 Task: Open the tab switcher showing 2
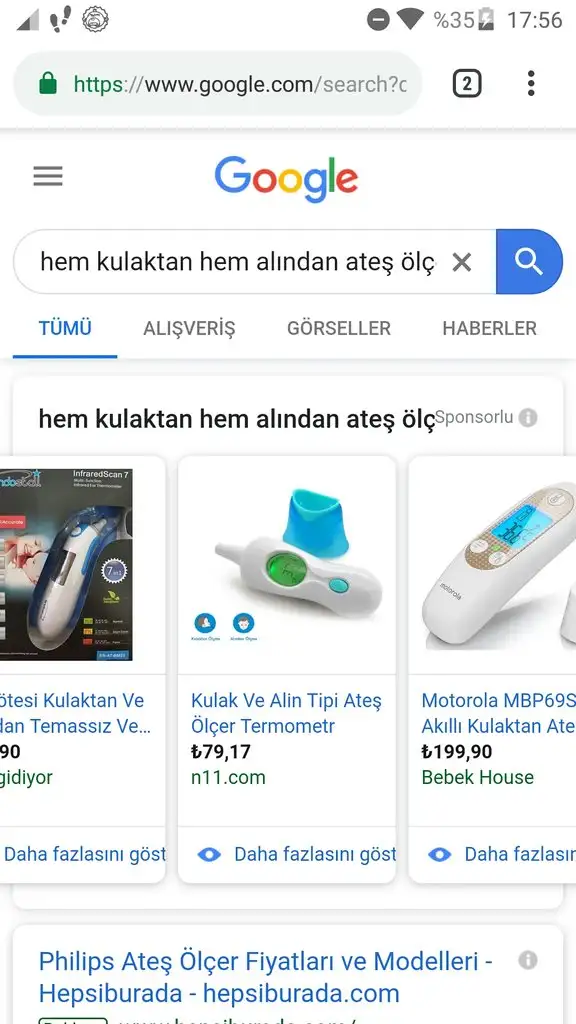pyautogui.click(x=467, y=84)
